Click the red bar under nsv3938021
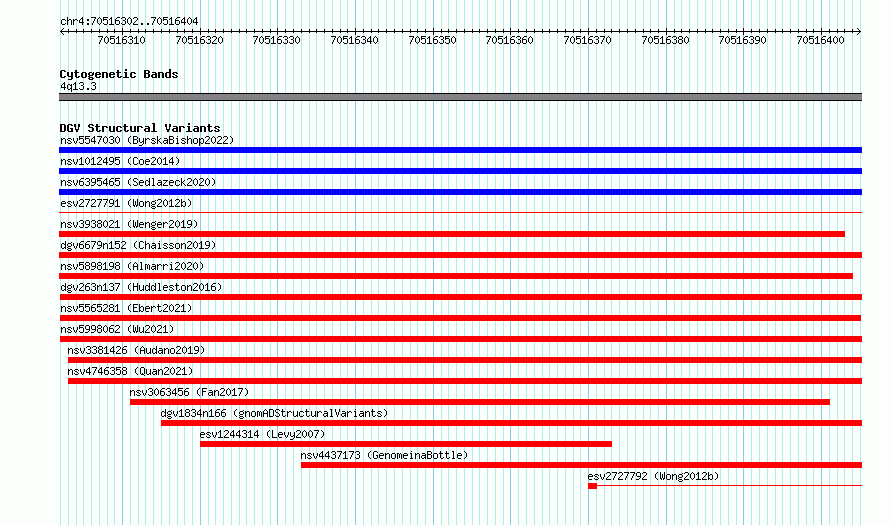Screen dimensions: 890x525 click(452, 234)
